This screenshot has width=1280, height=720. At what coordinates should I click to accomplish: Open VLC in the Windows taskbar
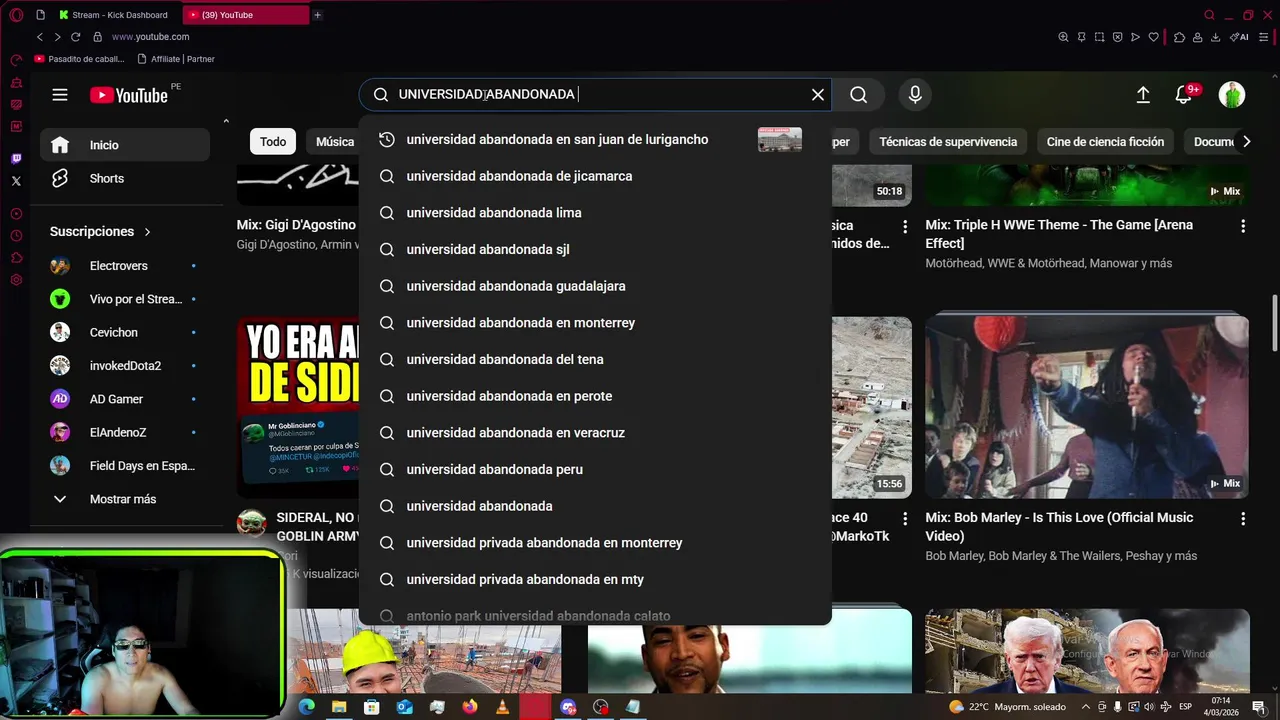[502, 707]
